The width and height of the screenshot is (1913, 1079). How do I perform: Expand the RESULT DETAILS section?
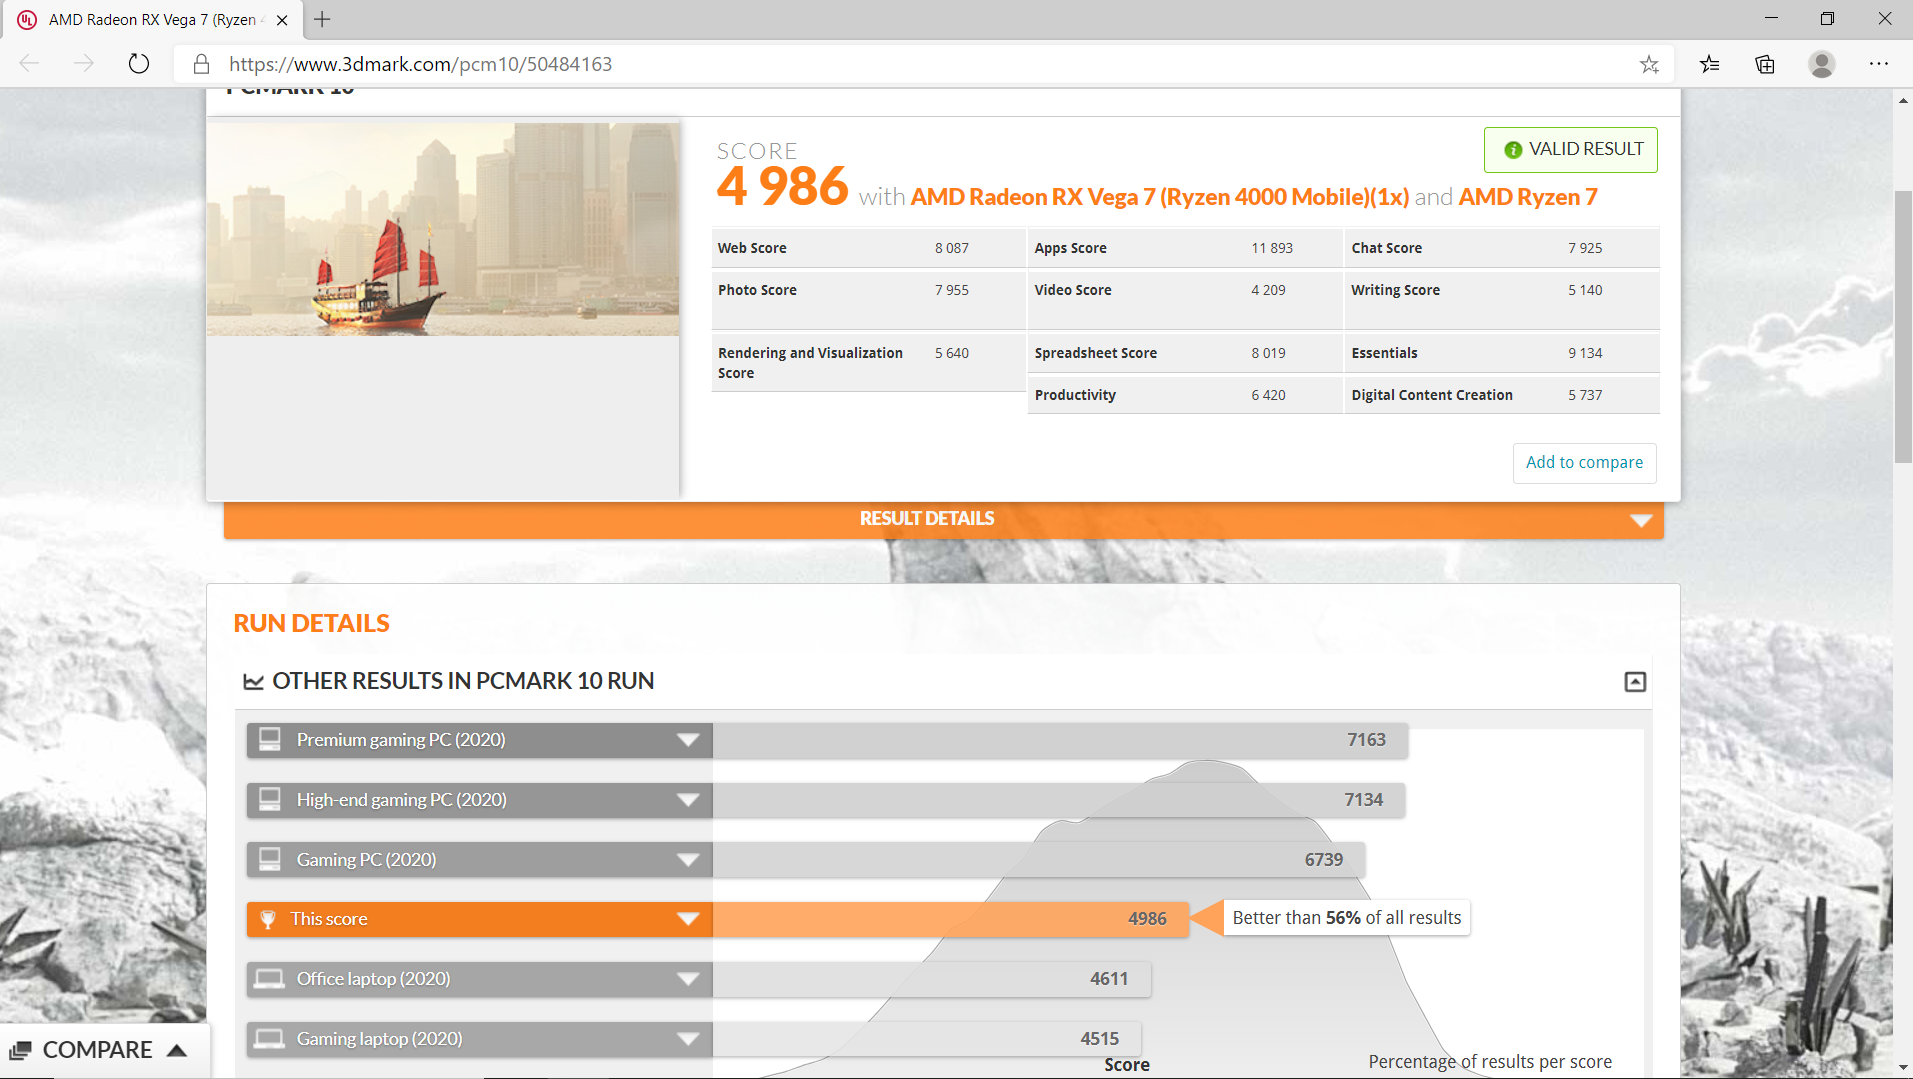[1640, 519]
